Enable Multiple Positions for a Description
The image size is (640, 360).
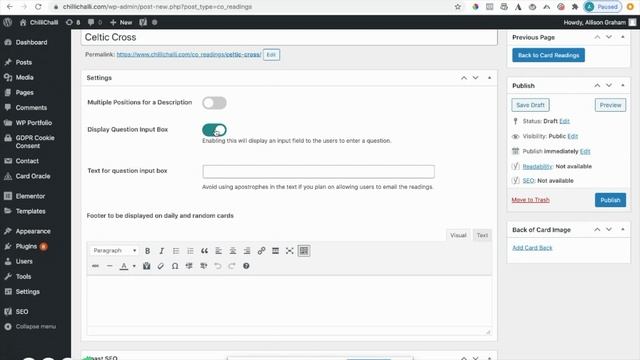214,103
